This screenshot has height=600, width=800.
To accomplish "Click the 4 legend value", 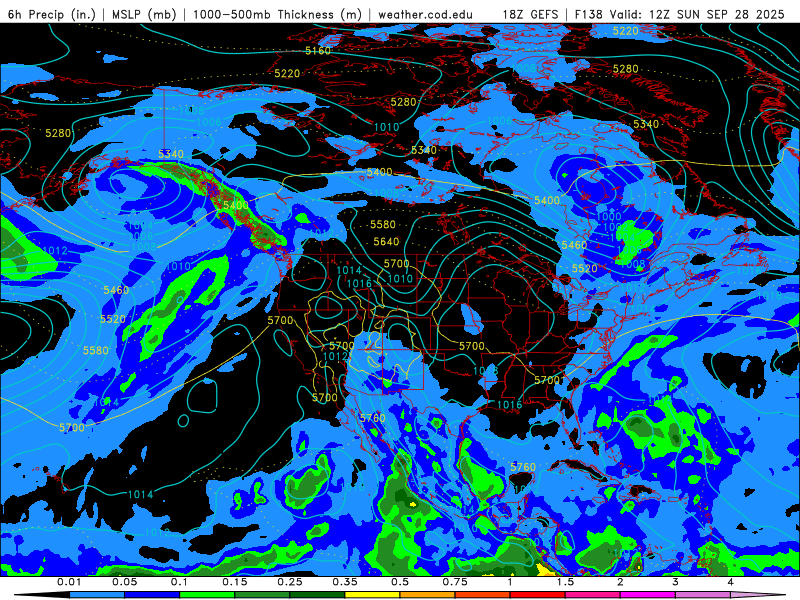I will 731,582.
